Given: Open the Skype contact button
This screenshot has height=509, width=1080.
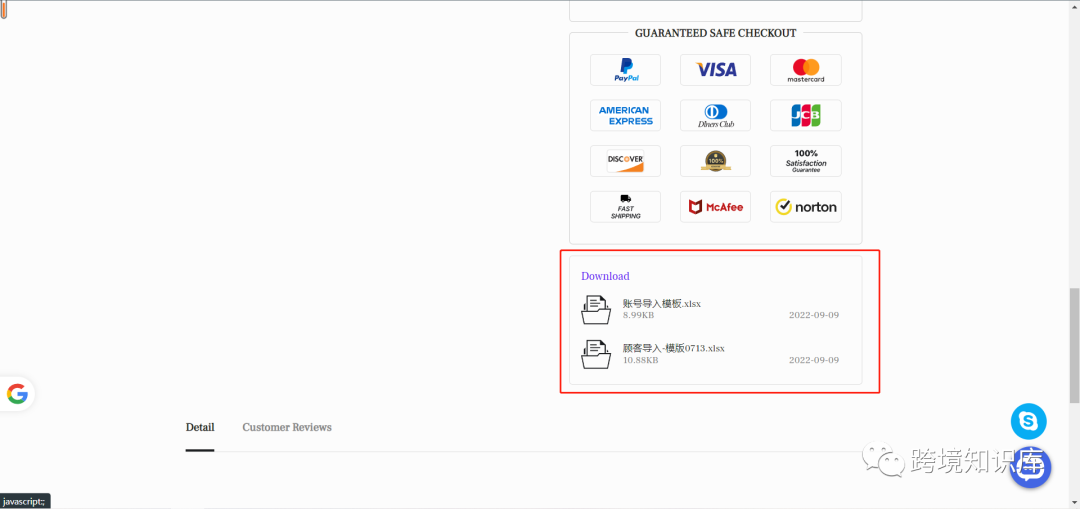Looking at the screenshot, I should (1028, 422).
